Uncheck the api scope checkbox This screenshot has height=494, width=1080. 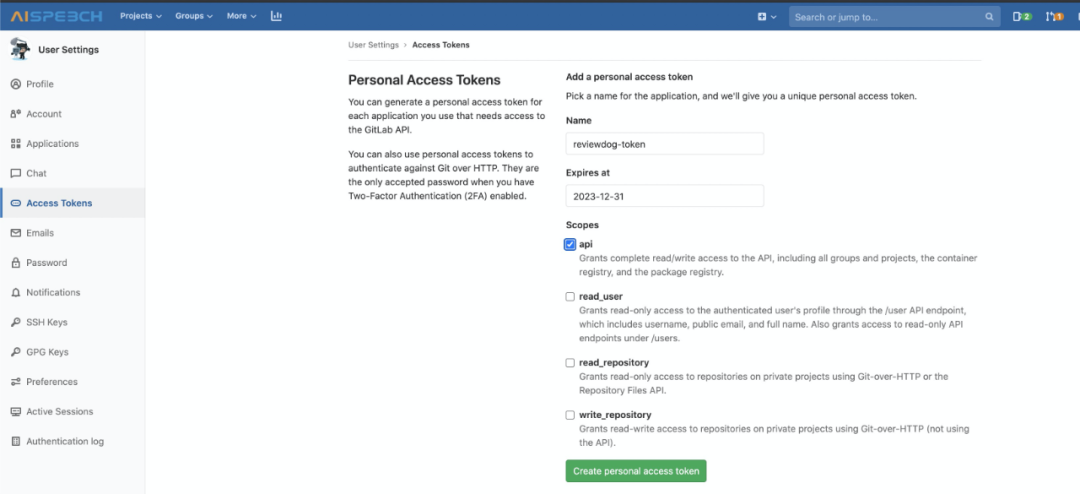pyautogui.click(x=570, y=244)
